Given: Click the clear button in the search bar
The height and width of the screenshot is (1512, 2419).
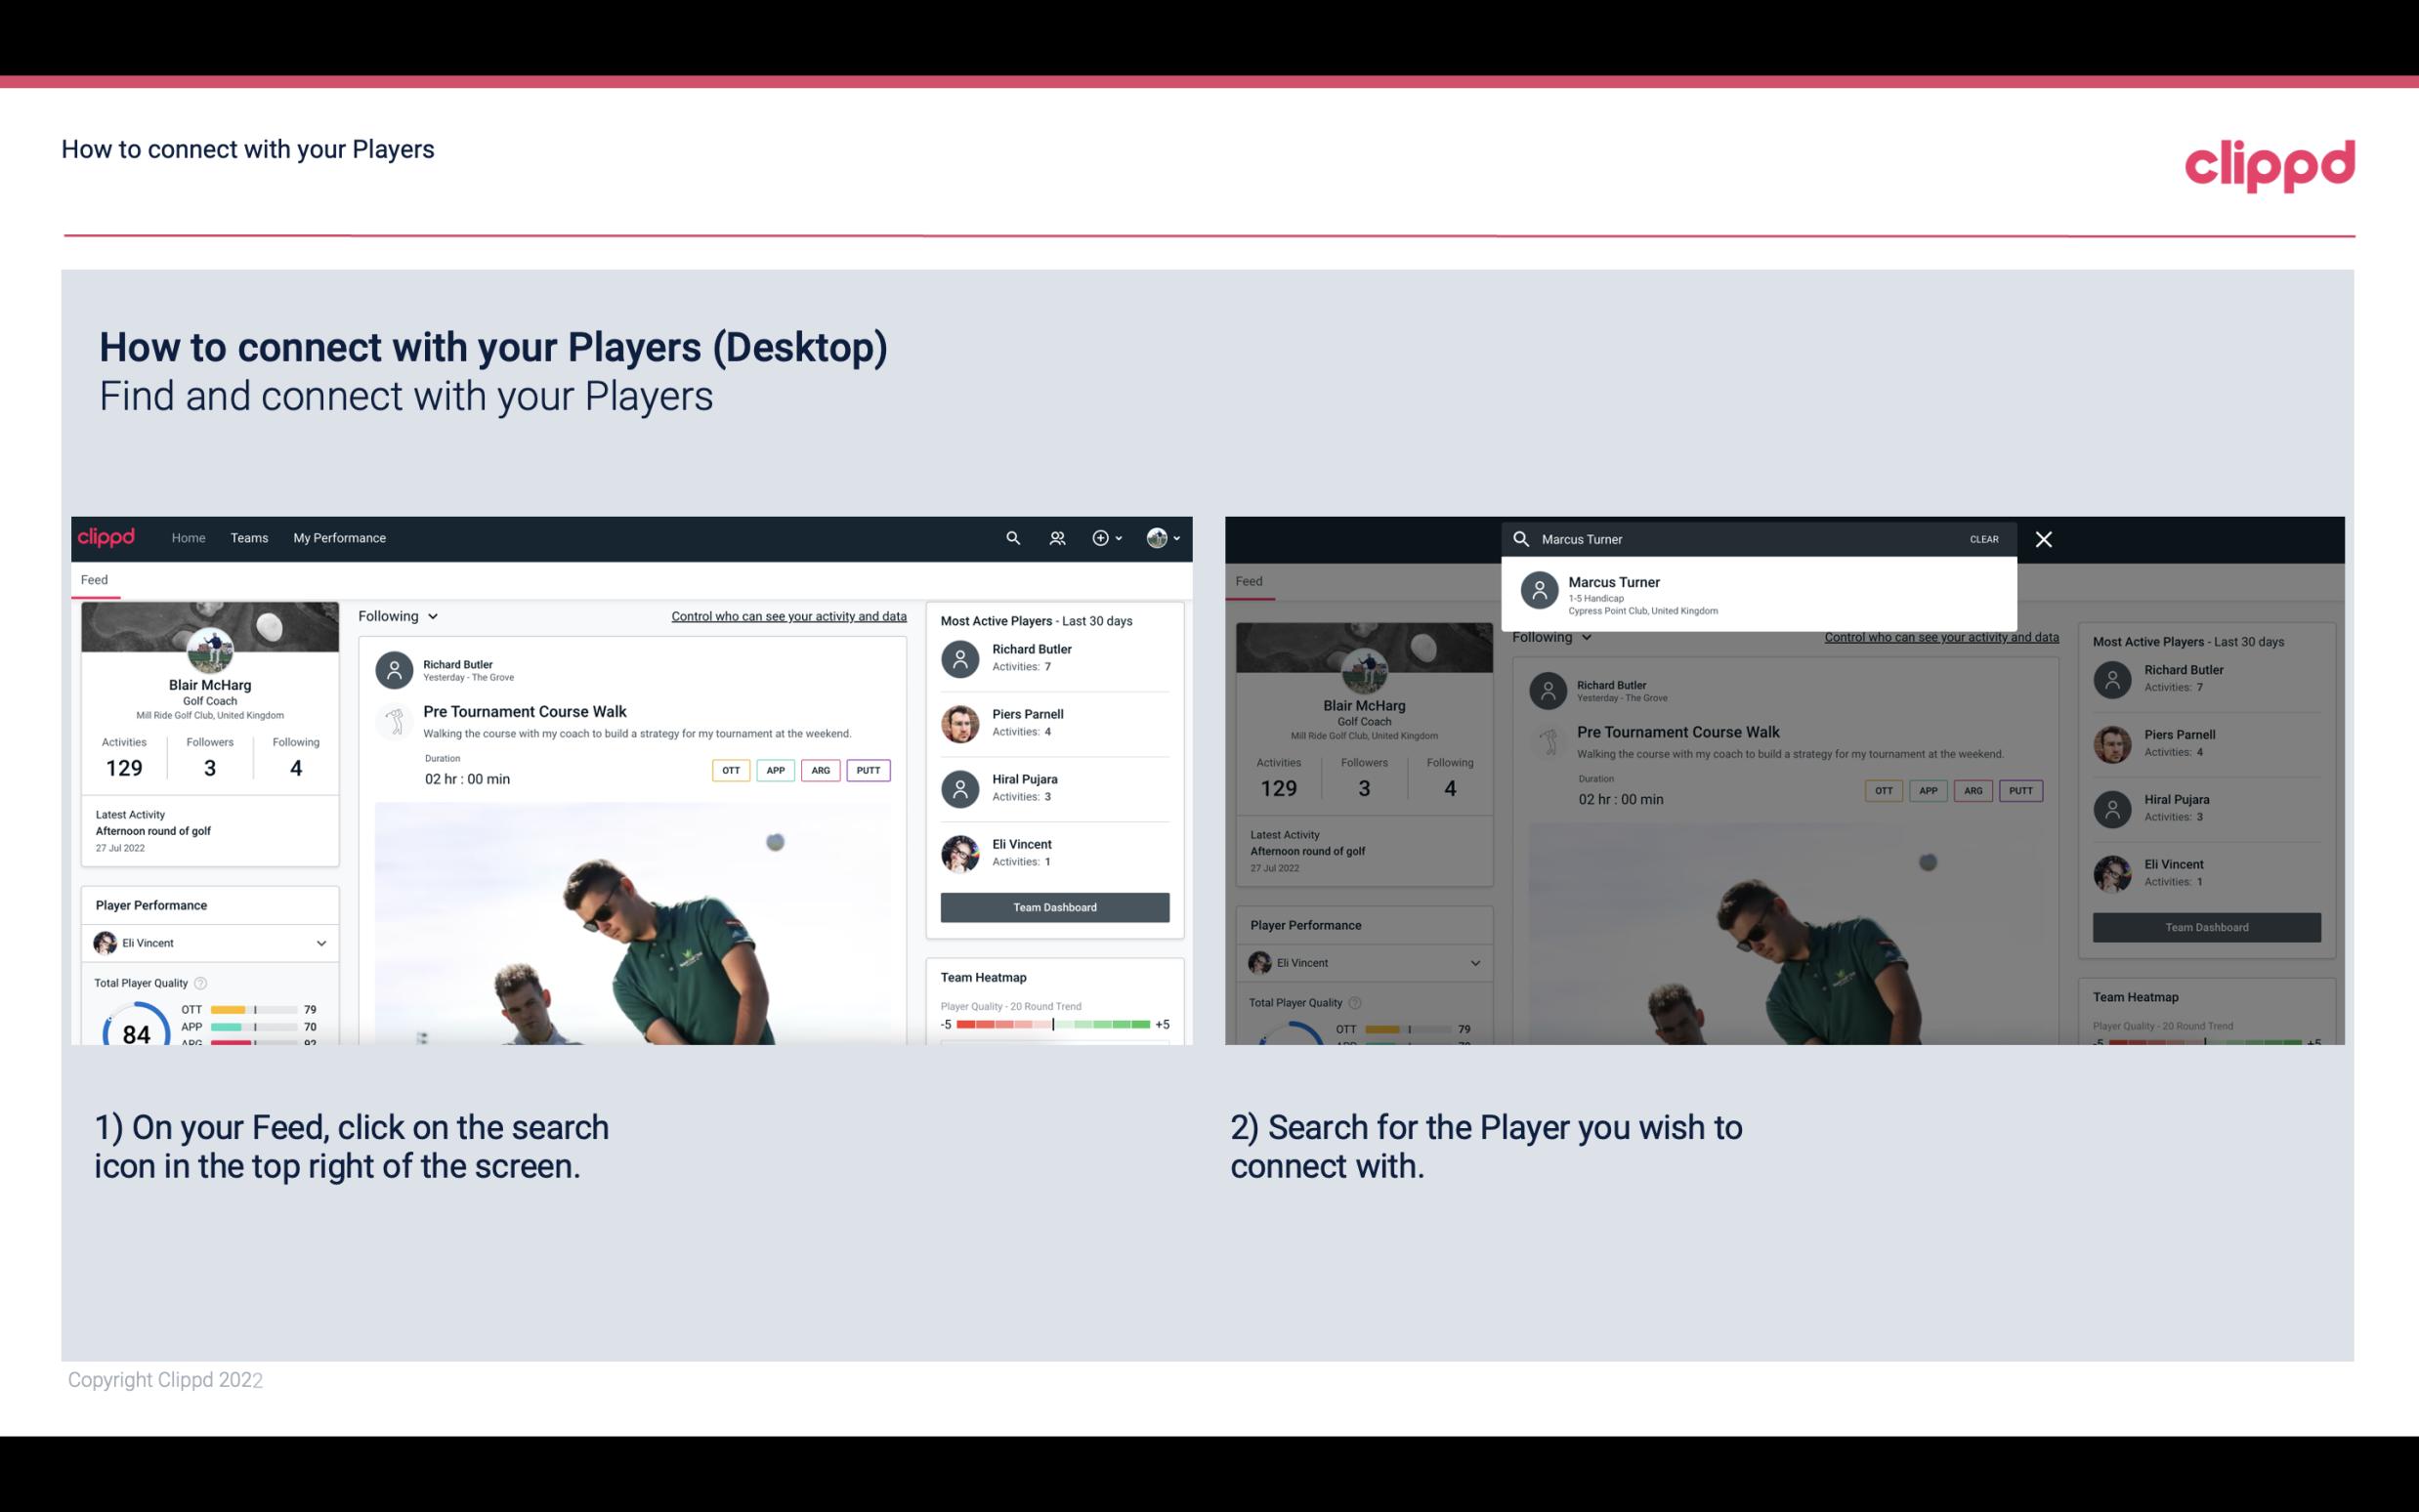Looking at the screenshot, I should [1983, 538].
